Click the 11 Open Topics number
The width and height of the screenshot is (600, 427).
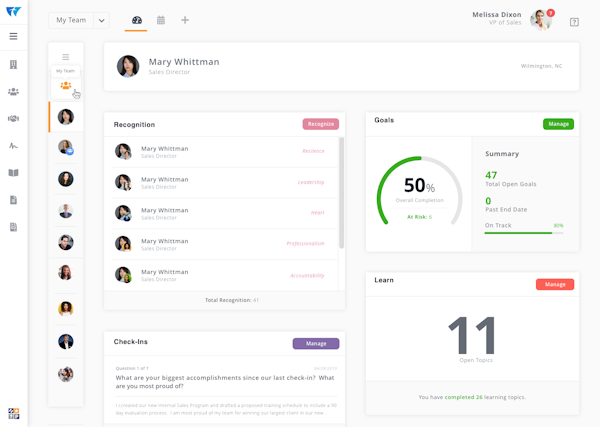pos(472,335)
